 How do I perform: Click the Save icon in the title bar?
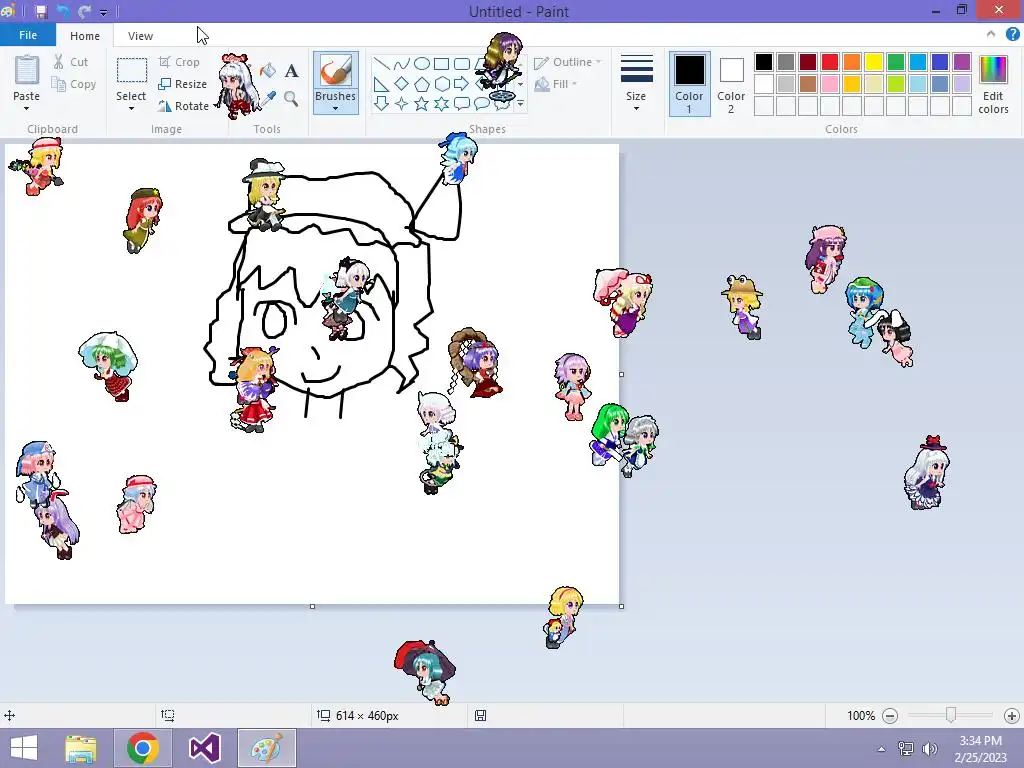(x=41, y=11)
